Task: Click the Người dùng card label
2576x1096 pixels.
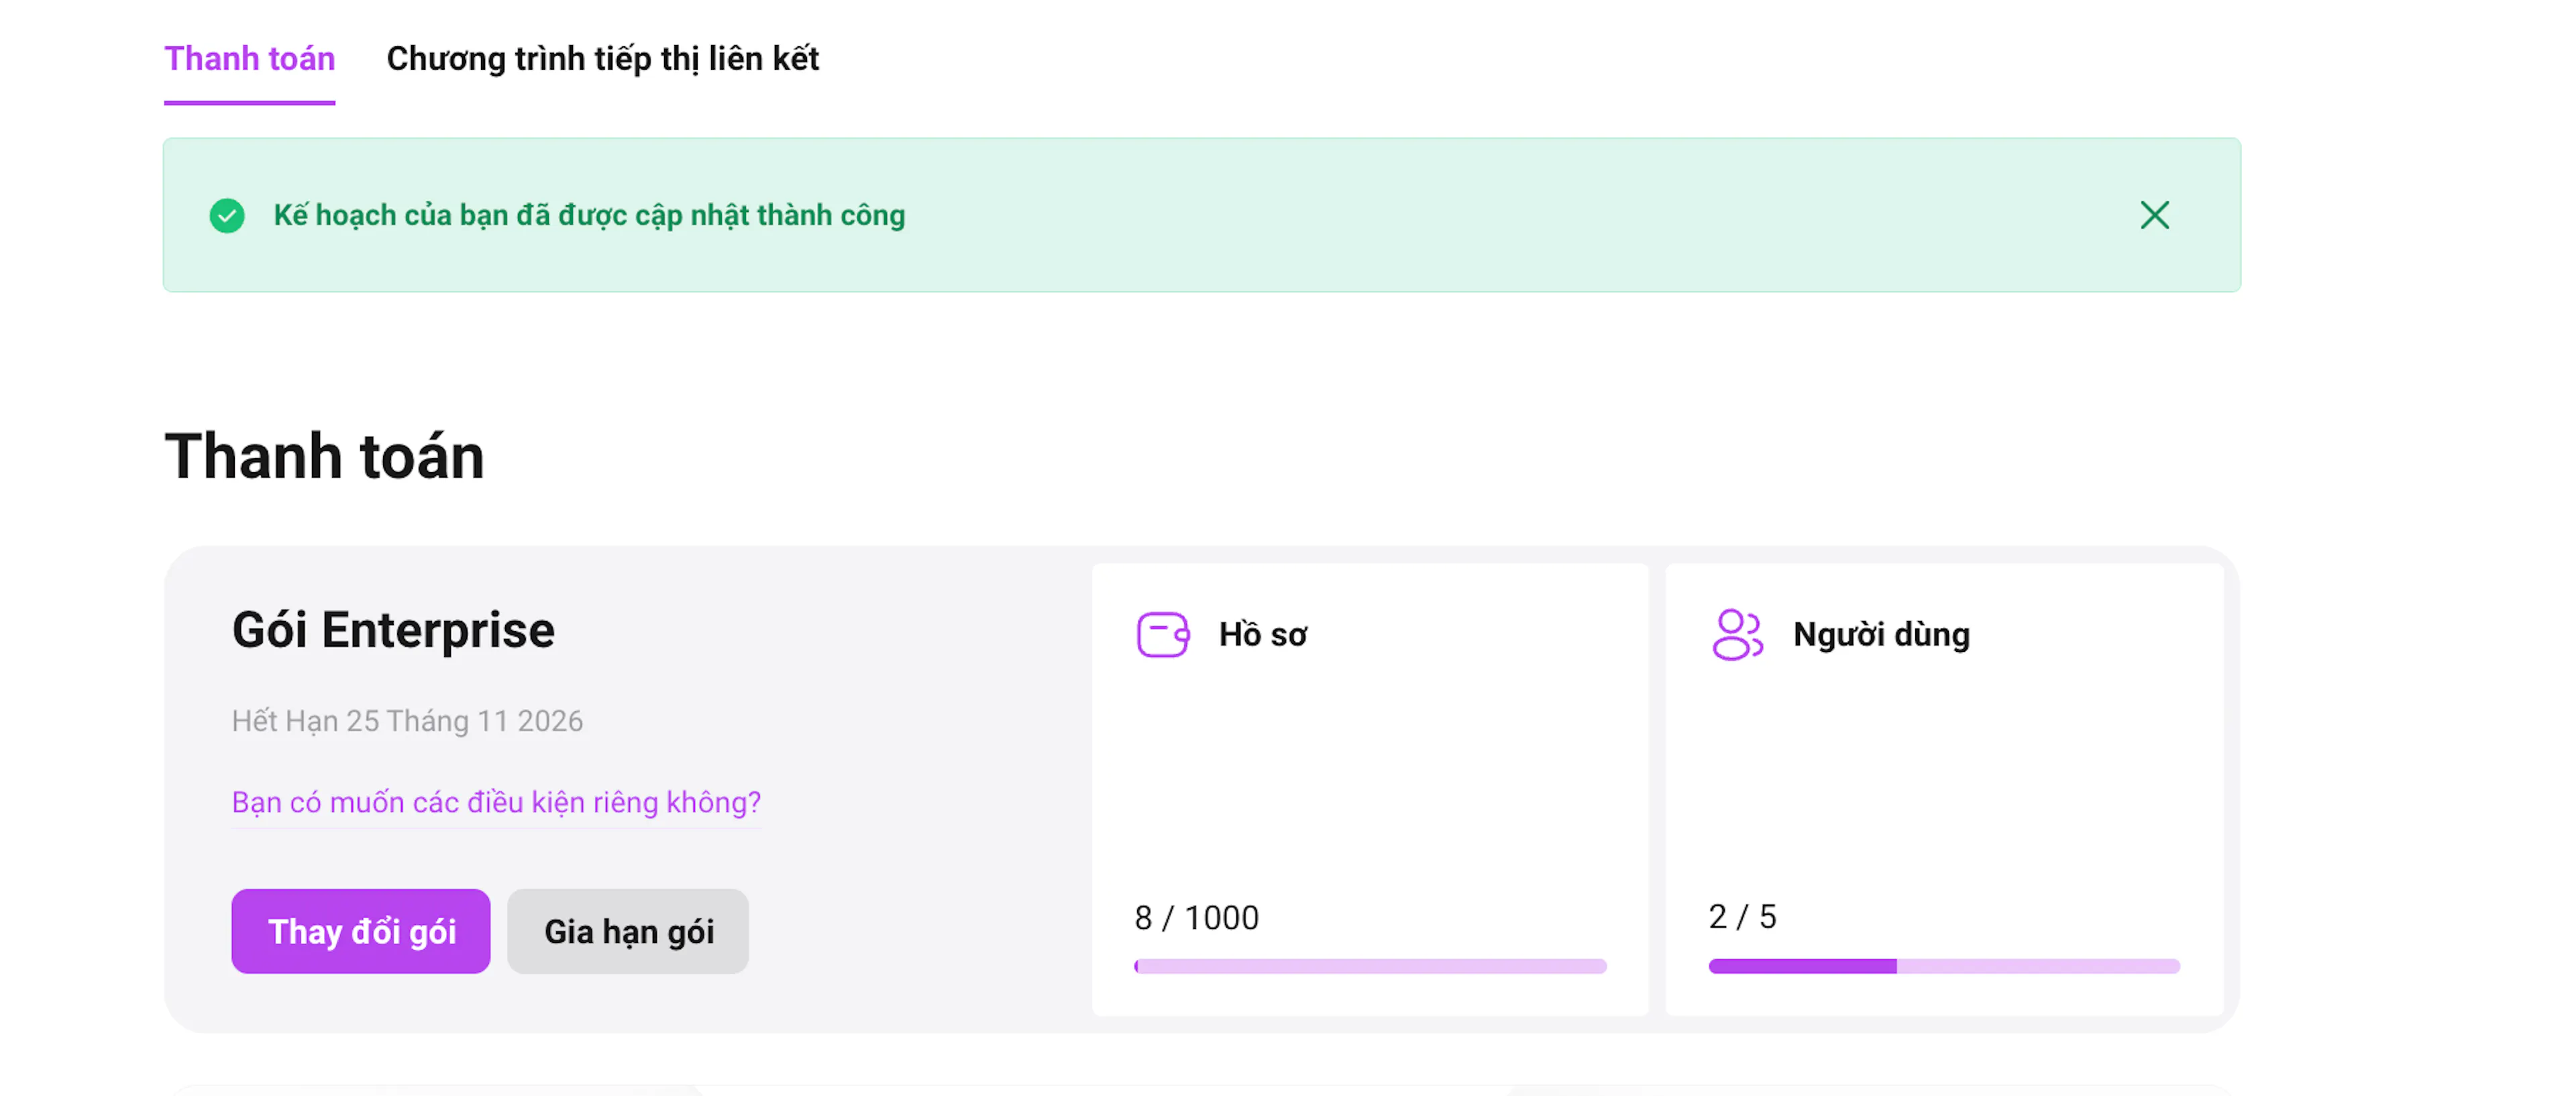Action: [1881, 634]
